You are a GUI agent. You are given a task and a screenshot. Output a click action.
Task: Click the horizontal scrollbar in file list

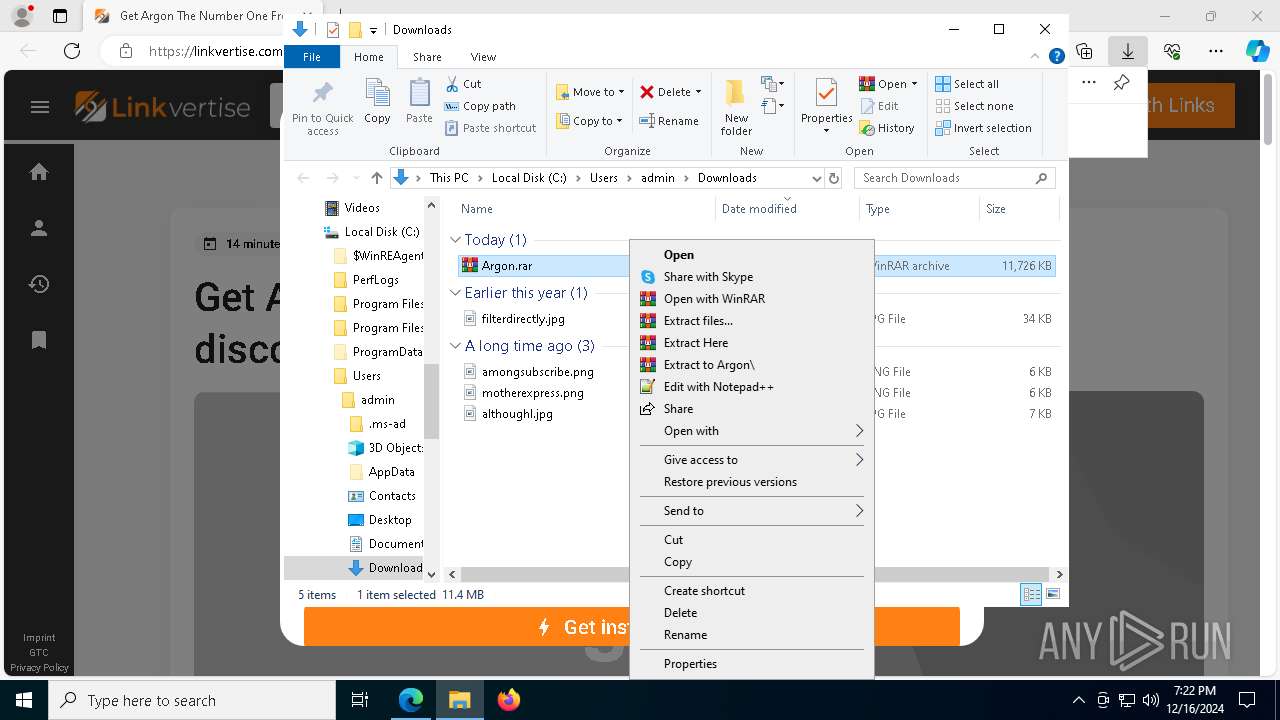click(755, 575)
